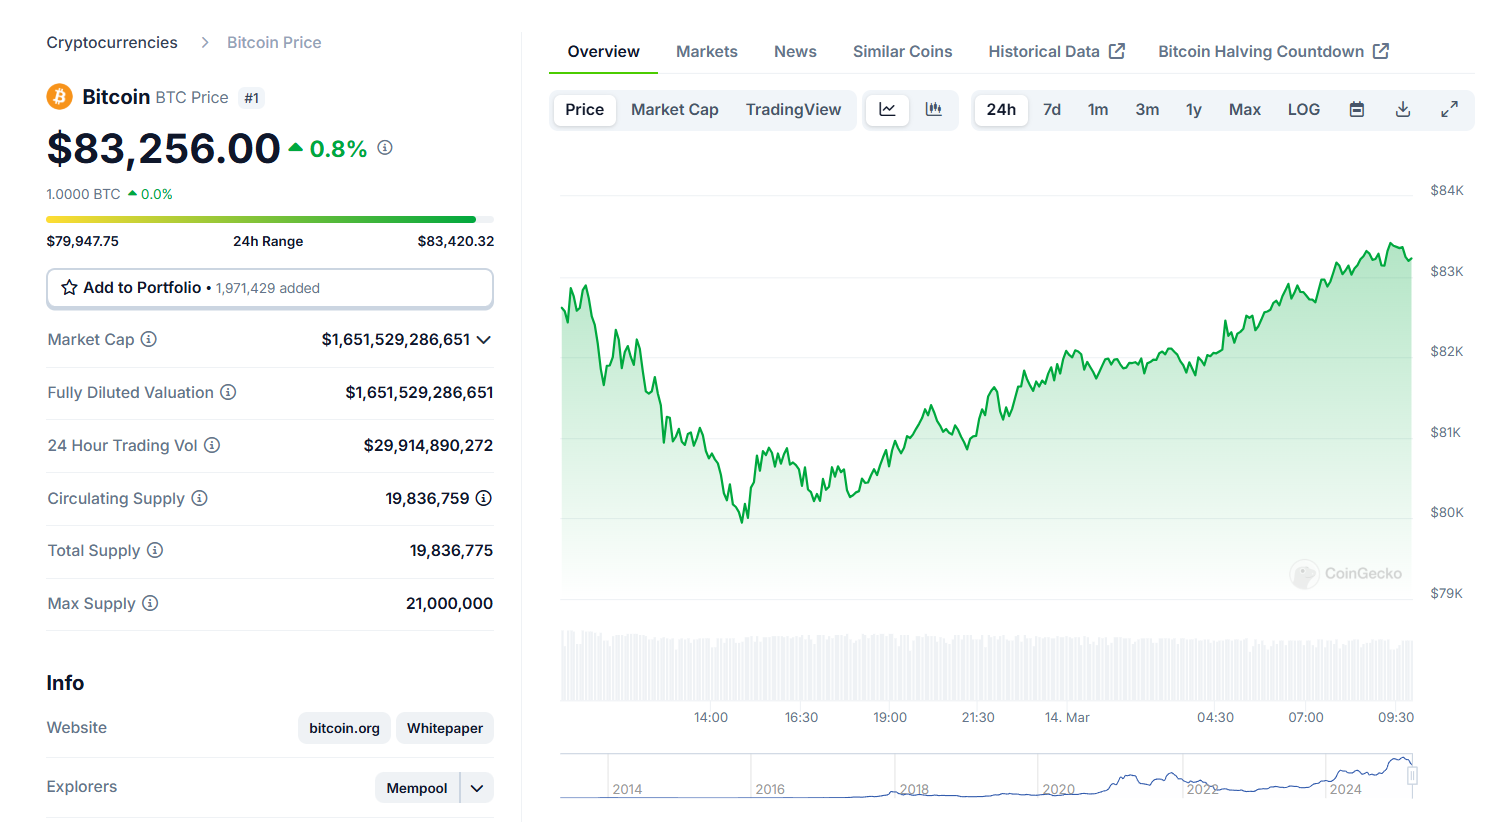Open the Whitepaper link

(445, 728)
